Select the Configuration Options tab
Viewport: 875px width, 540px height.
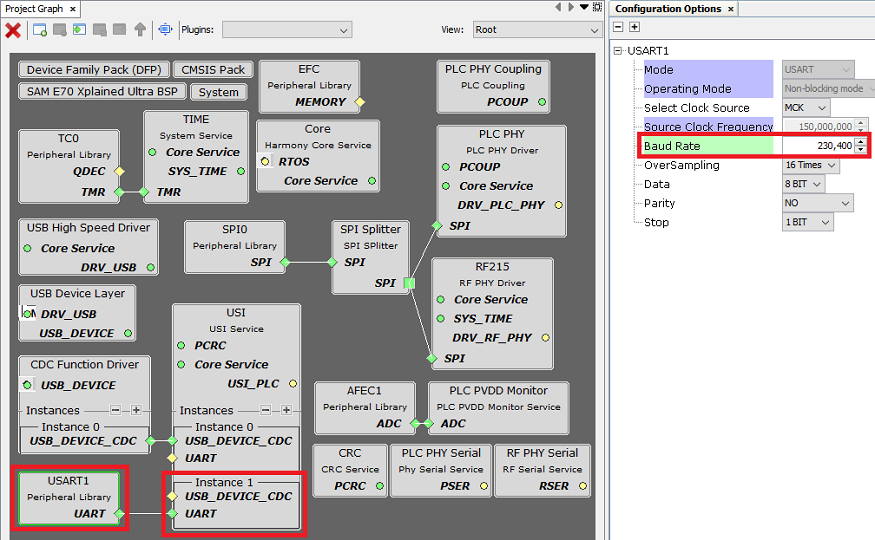(667, 8)
